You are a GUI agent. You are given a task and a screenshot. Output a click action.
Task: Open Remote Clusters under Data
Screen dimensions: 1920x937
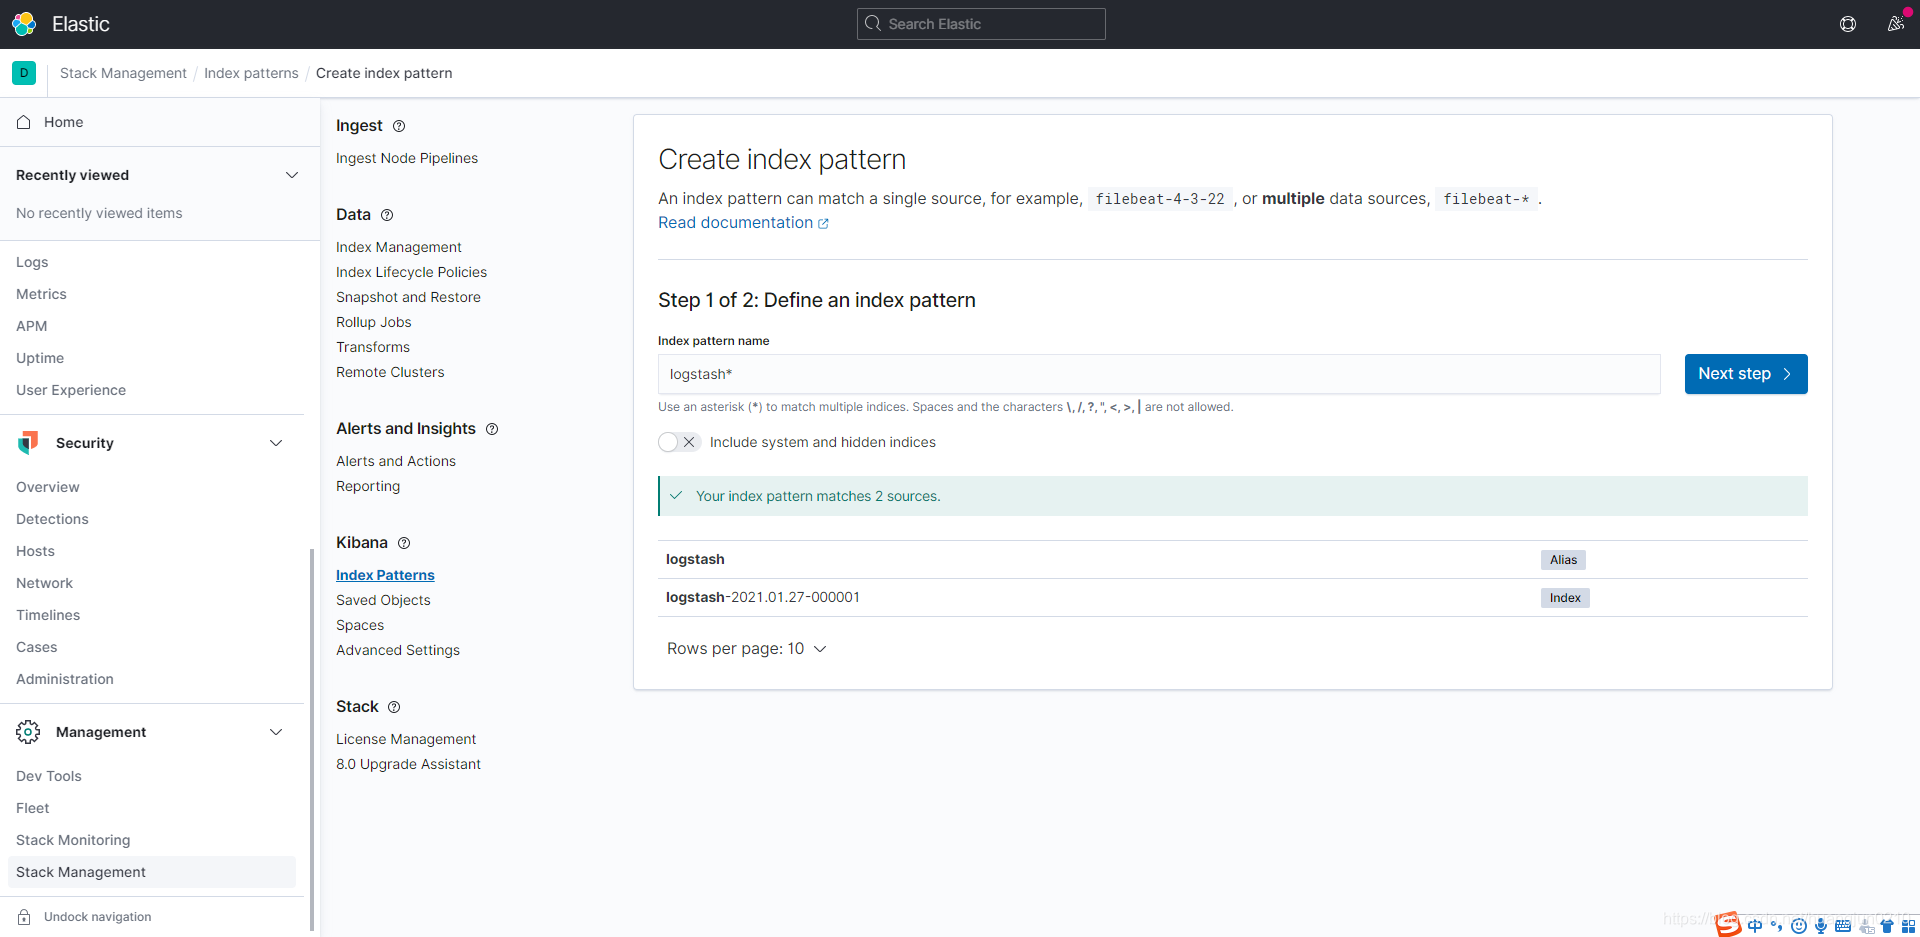(390, 372)
